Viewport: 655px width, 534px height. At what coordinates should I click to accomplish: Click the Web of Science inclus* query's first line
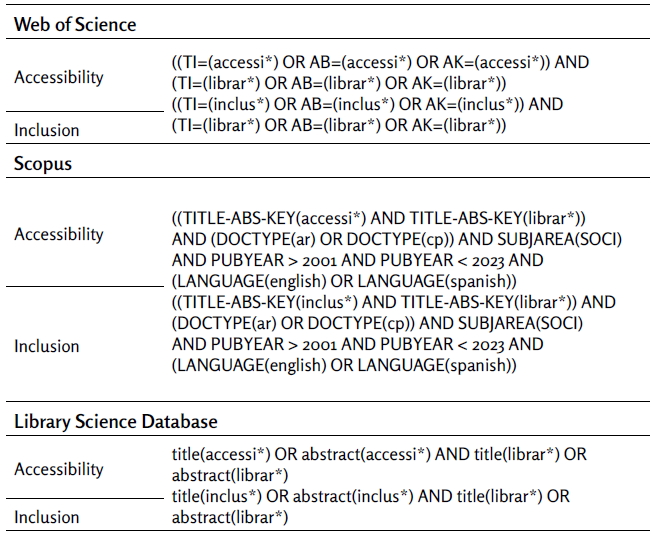click(x=367, y=104)
